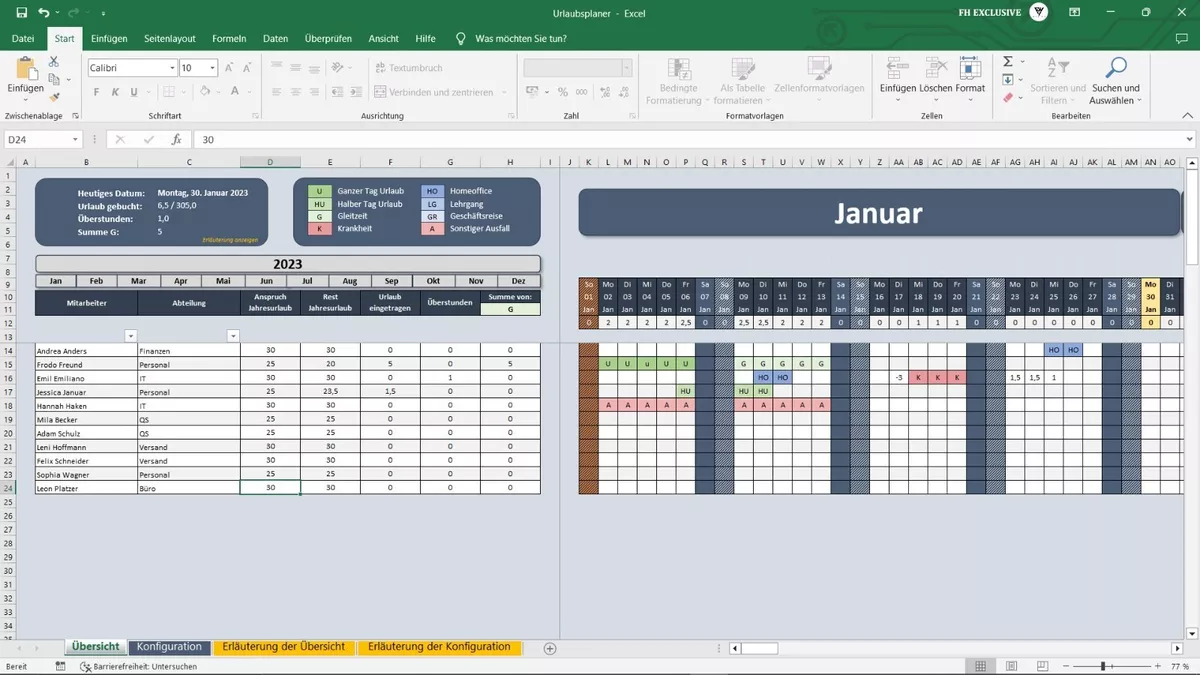This screenshot has width=1200, height=675.
Task: Switch to Normal view in status bar
Action: 981,666
